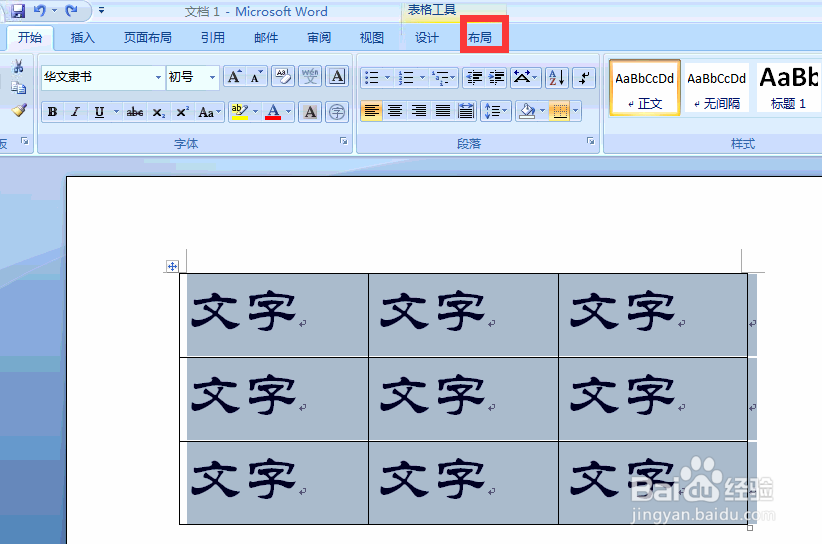Open the Change Case Aa menu

209,112
